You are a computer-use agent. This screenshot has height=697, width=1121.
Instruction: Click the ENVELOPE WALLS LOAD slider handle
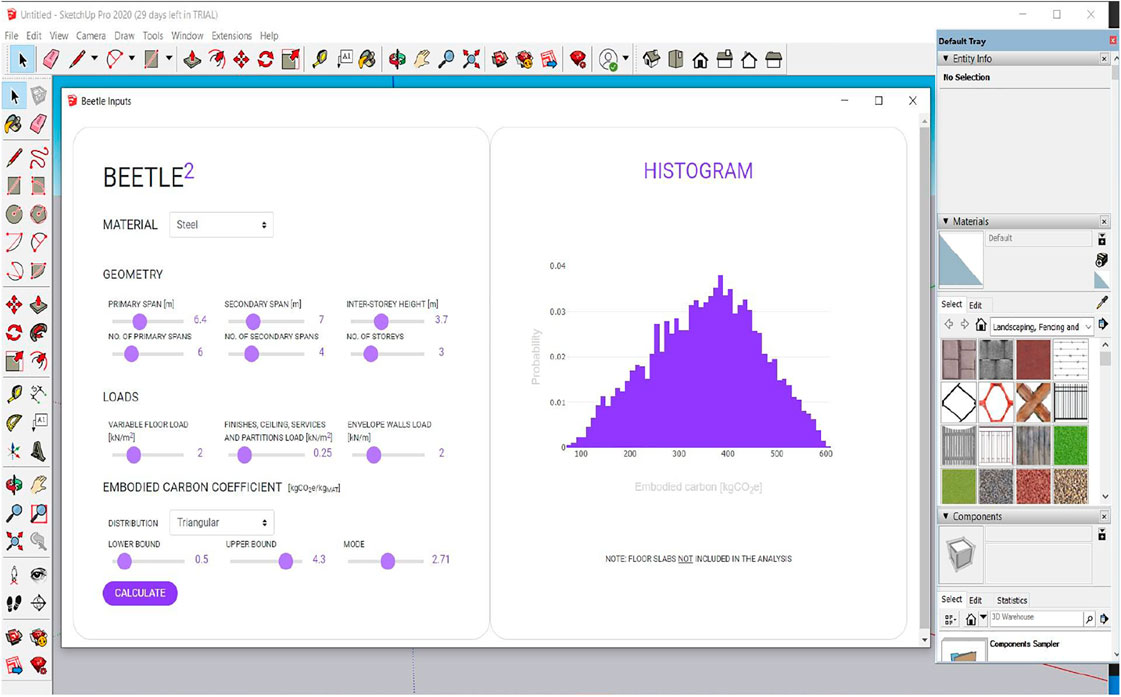pos(373,455)
